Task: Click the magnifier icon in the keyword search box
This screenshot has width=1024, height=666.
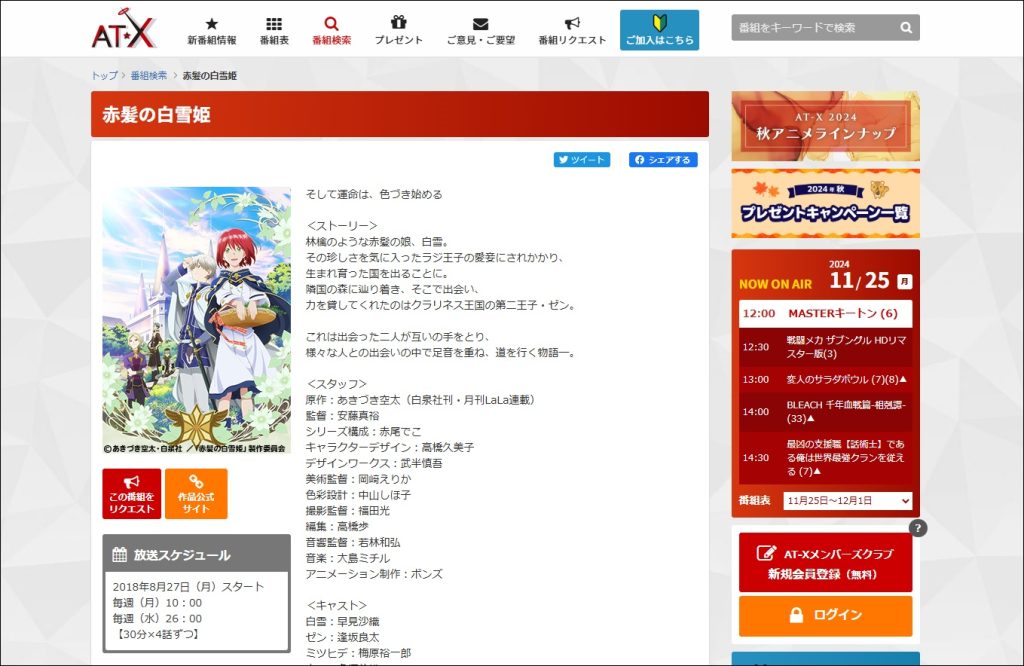Action: (905, 27)
